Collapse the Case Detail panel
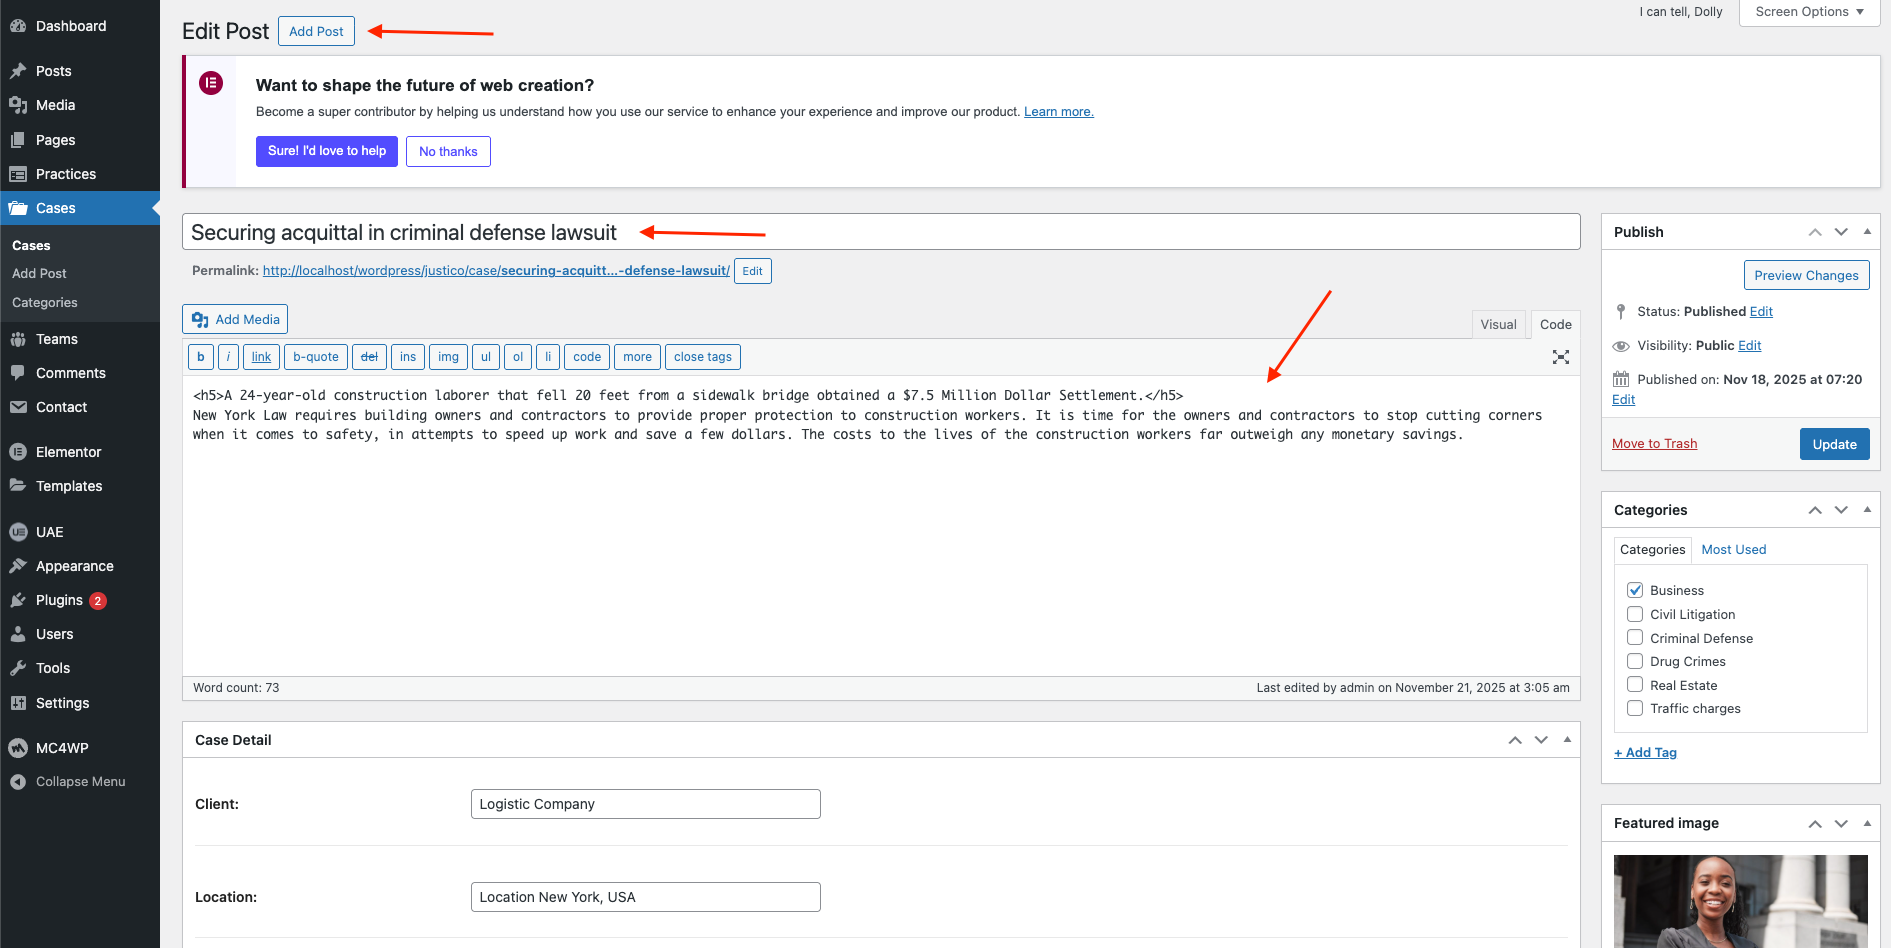 pyautogui.click(x=1567, y=740)
